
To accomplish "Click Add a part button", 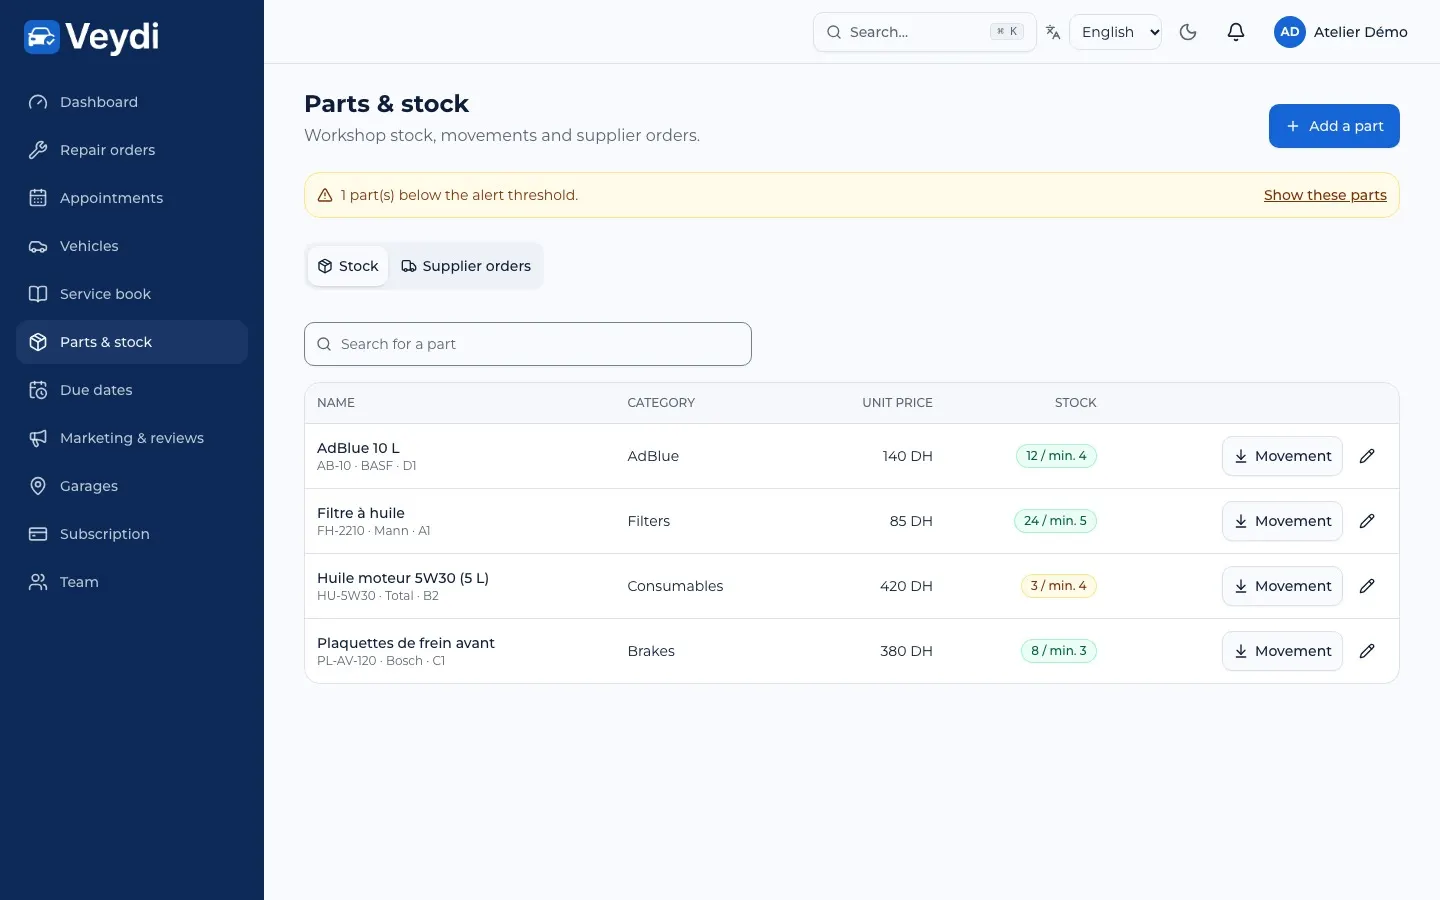I will [1334, 126].
